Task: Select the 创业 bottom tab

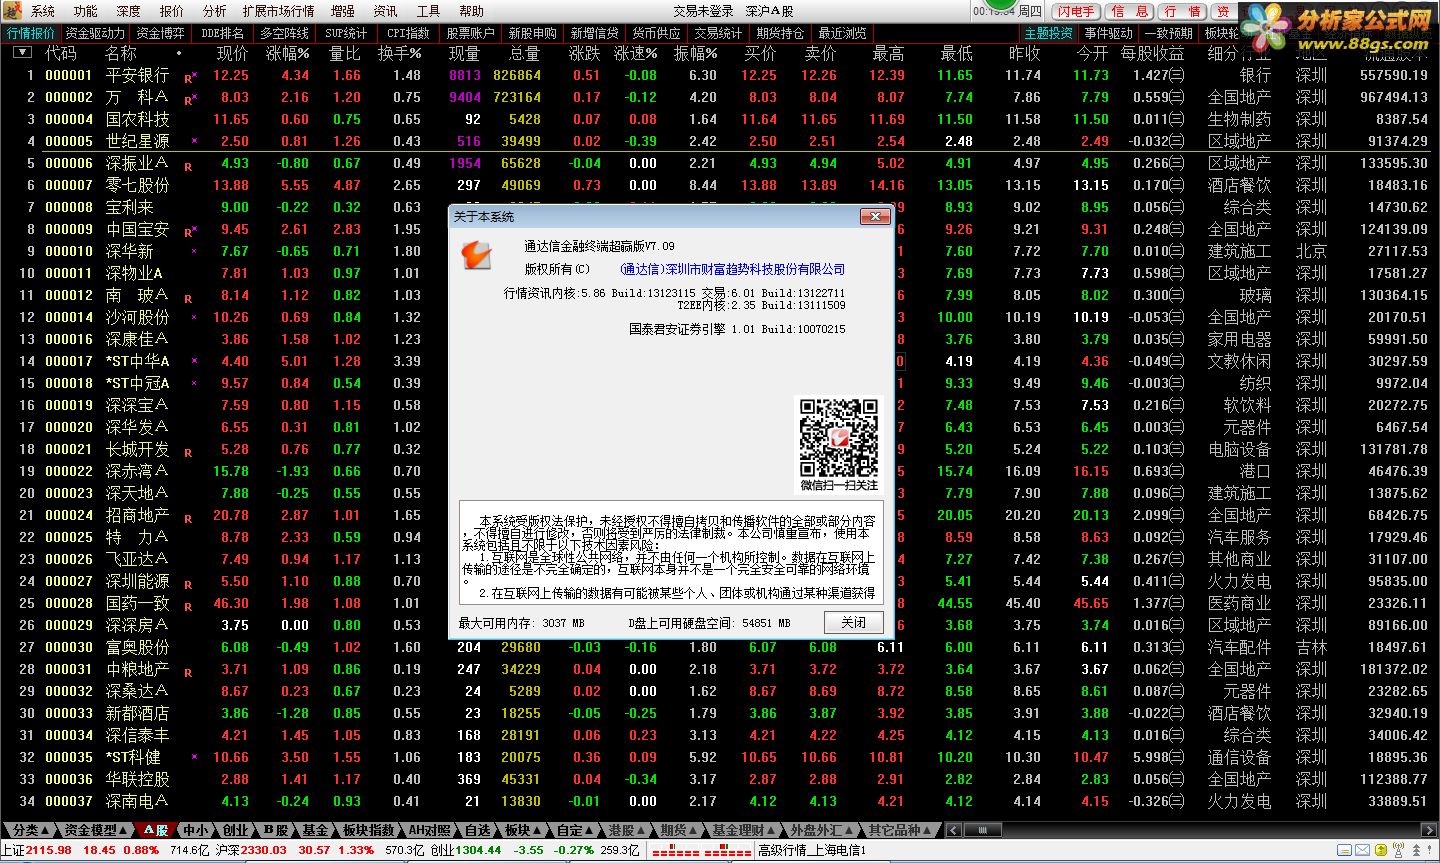Action: coord(236,830)
